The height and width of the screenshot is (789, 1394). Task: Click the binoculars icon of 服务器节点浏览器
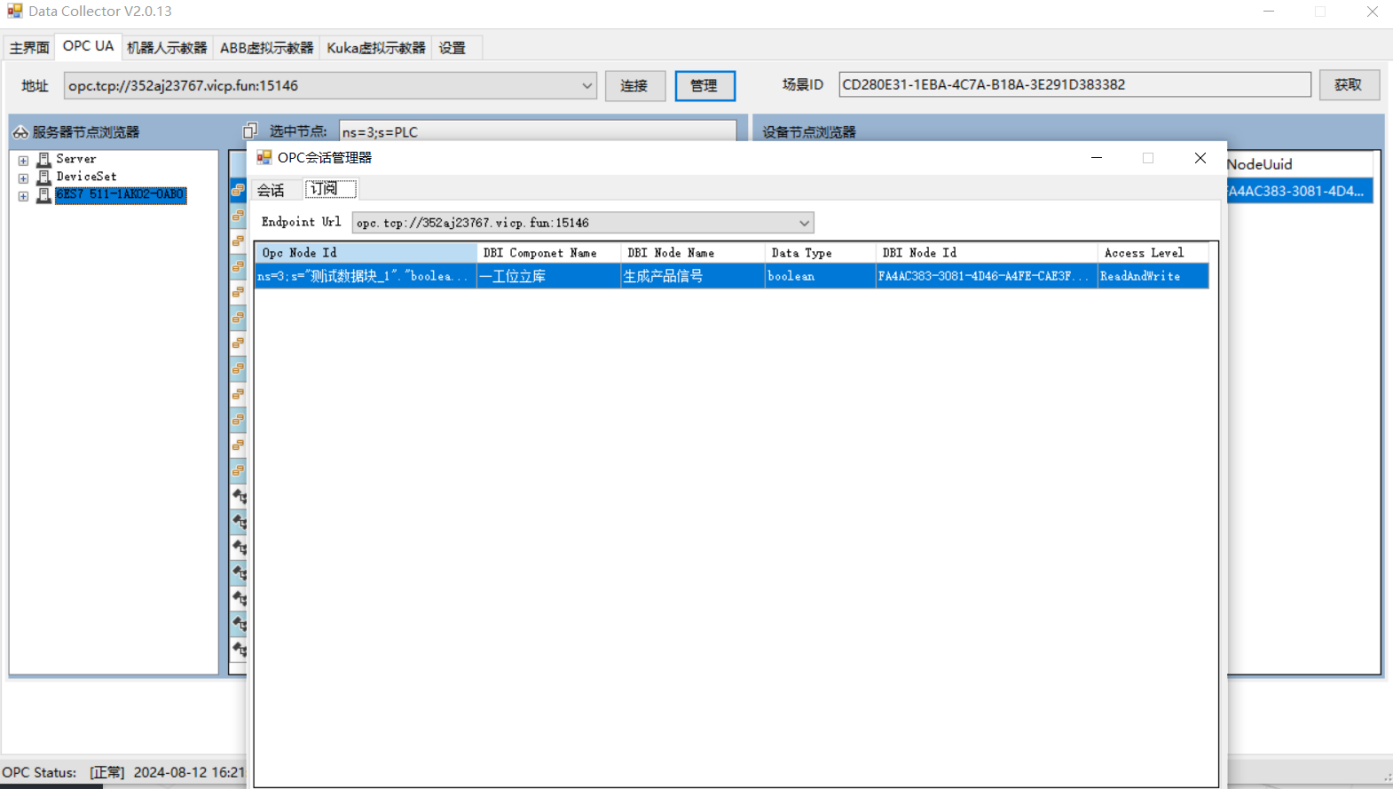point(20,132)
